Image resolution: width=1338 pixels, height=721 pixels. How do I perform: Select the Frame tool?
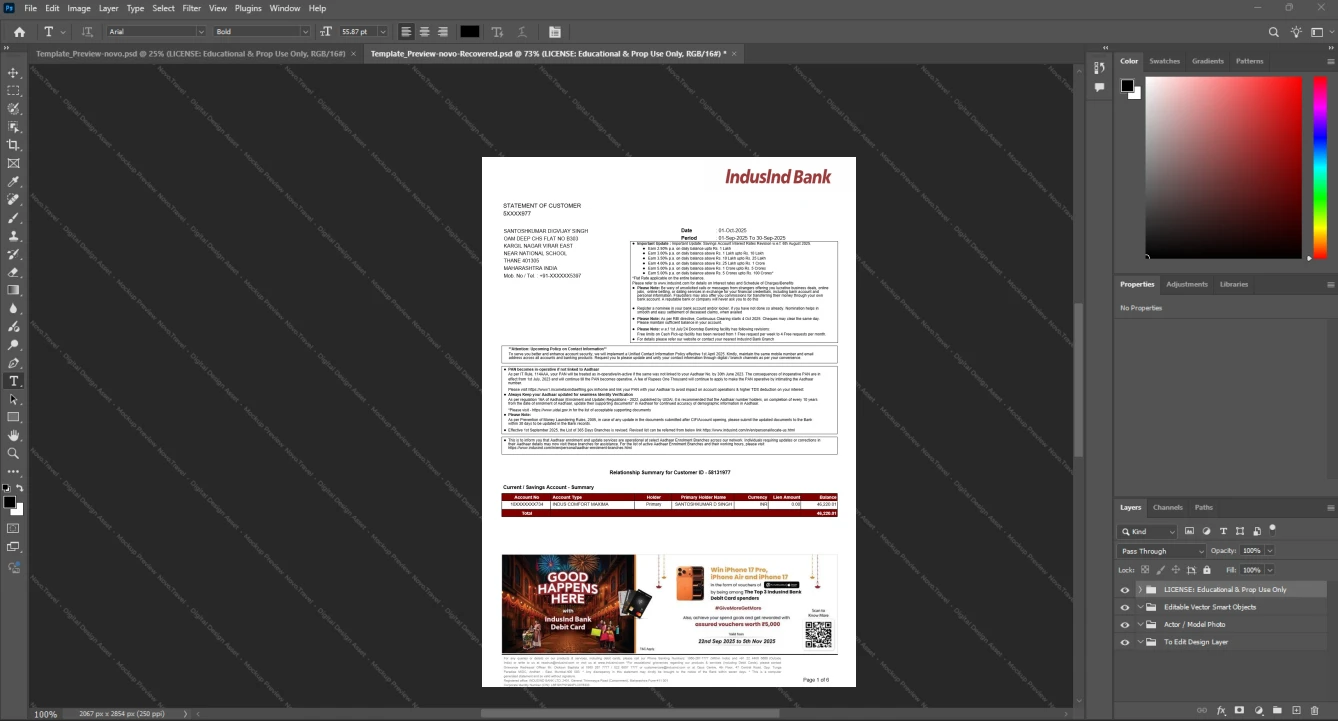[14, 163]
